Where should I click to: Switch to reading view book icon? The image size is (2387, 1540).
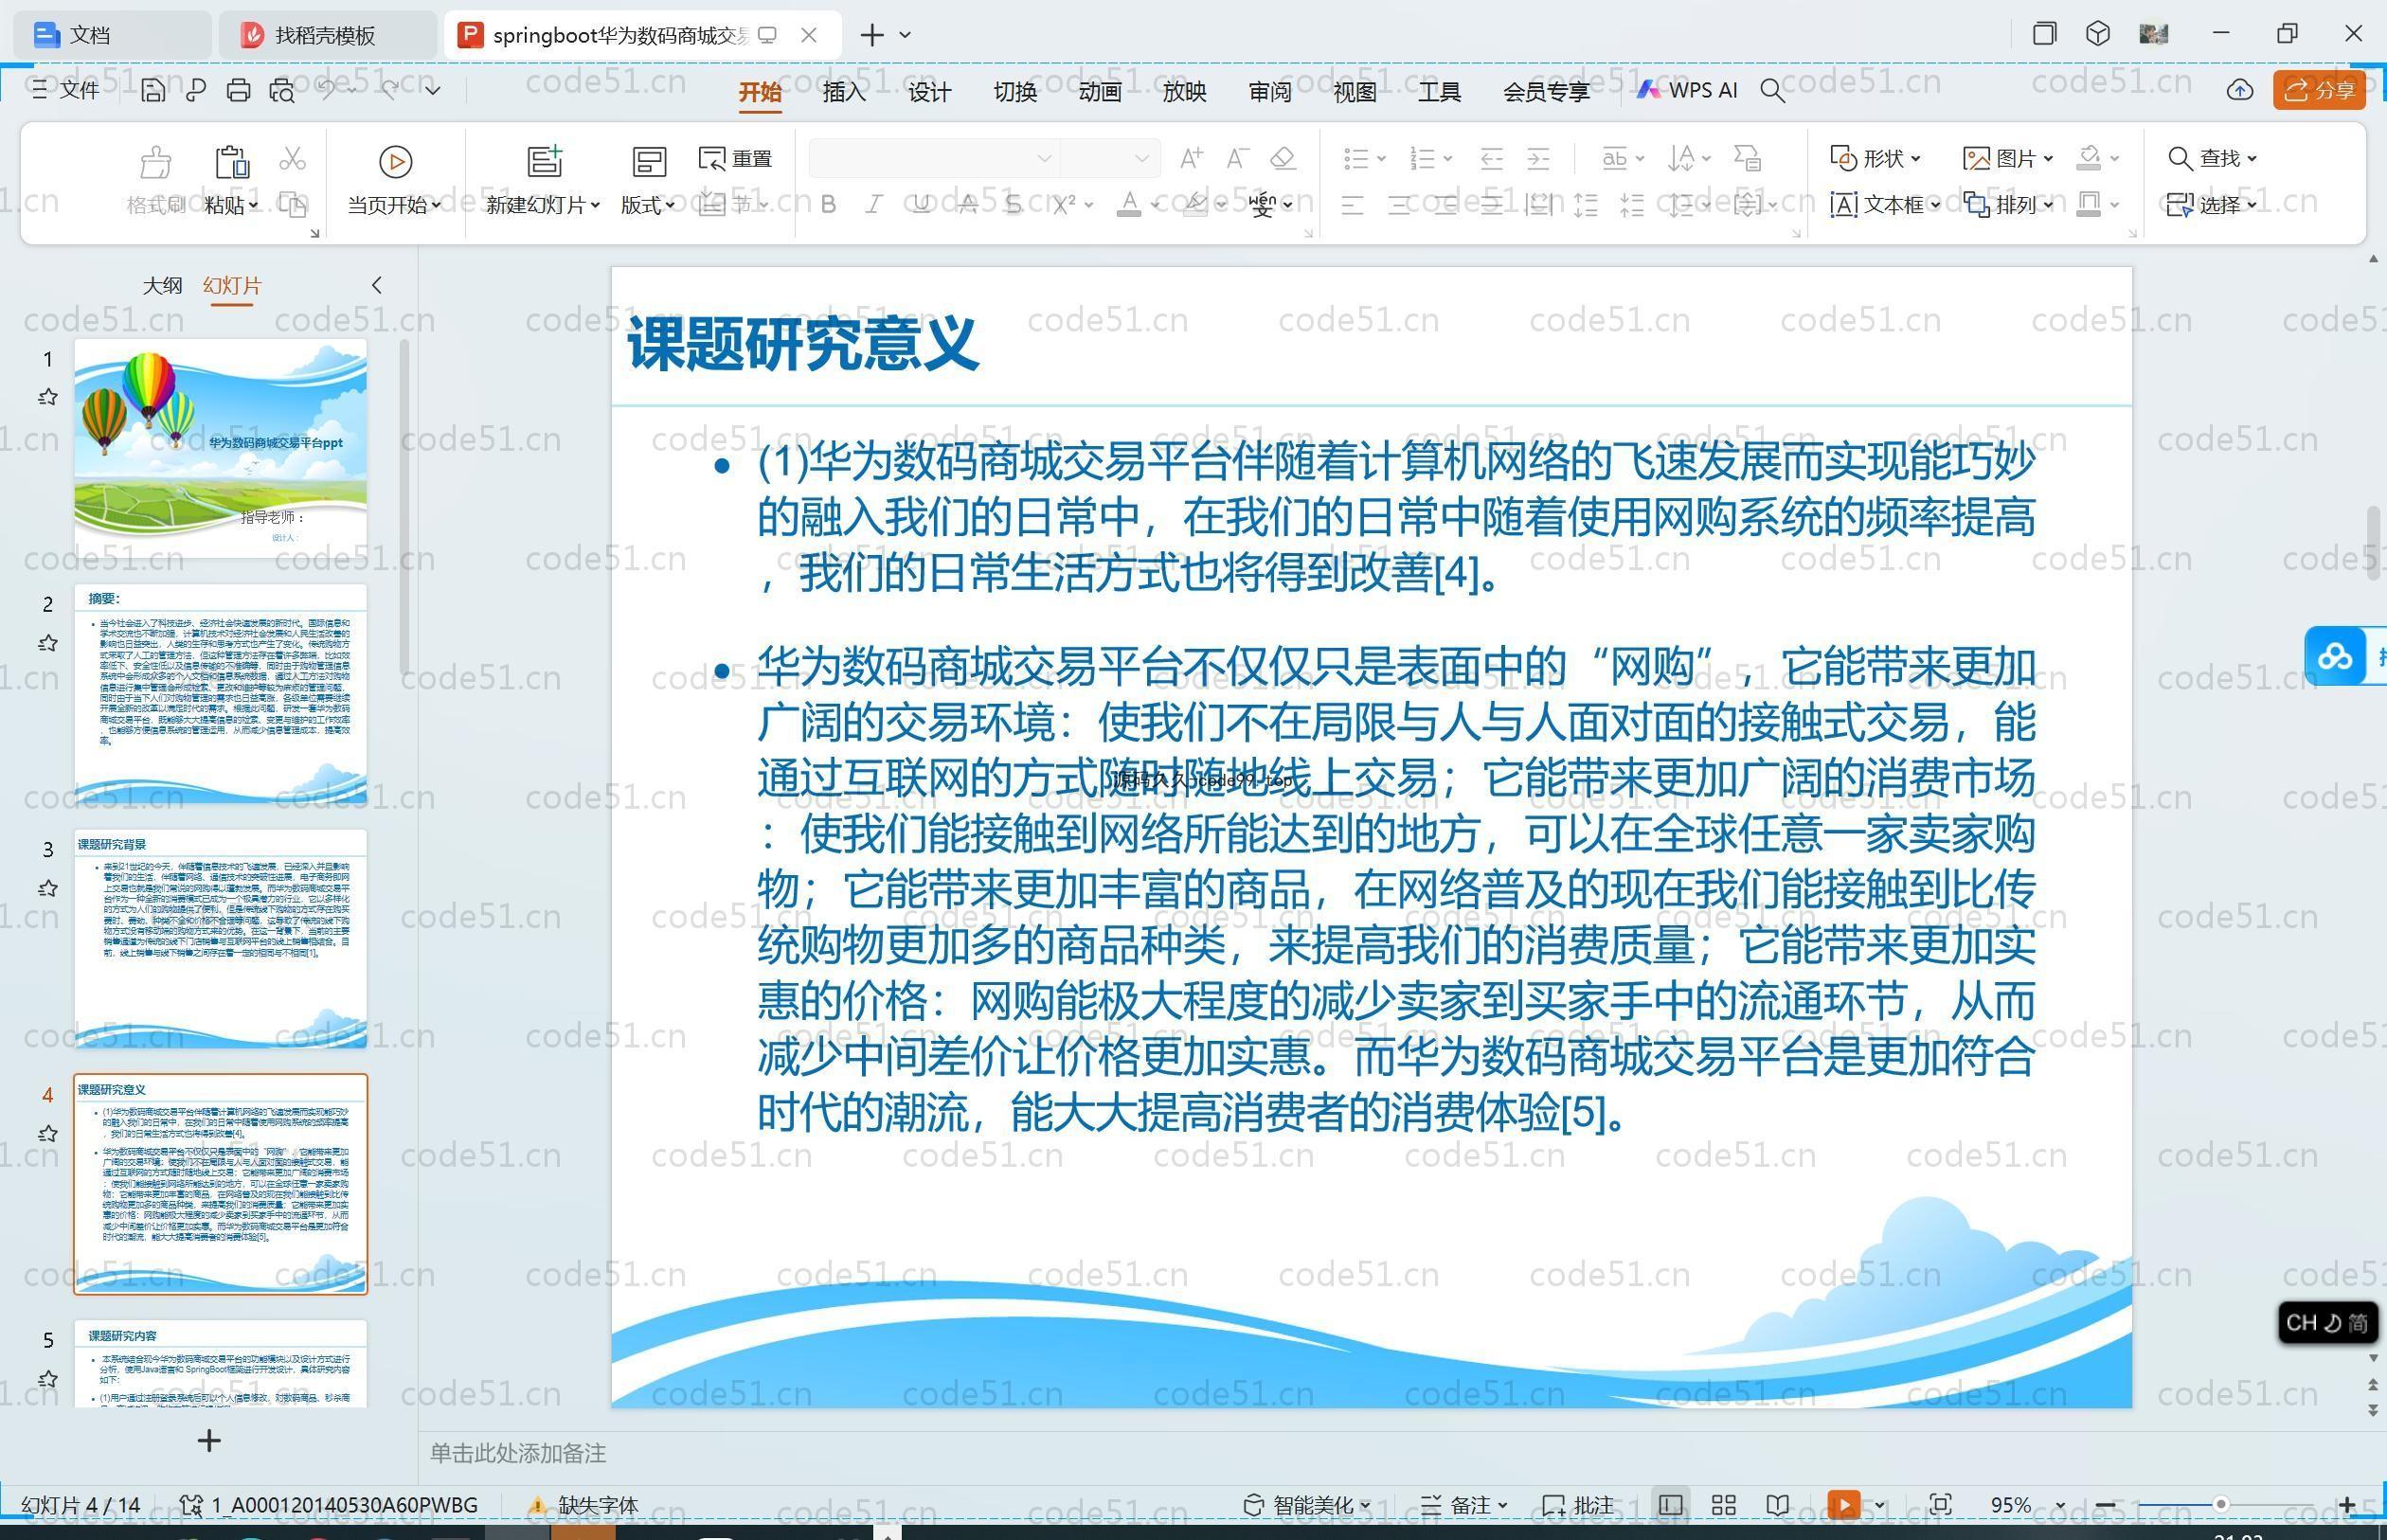1777,1505
